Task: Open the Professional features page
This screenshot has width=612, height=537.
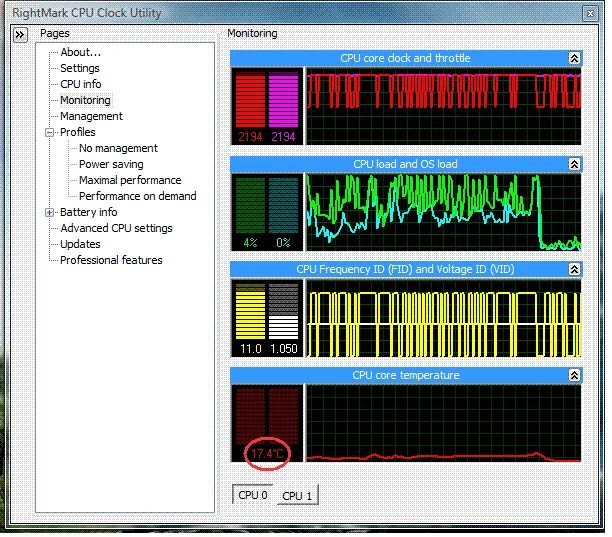Action: pos(111,260)
